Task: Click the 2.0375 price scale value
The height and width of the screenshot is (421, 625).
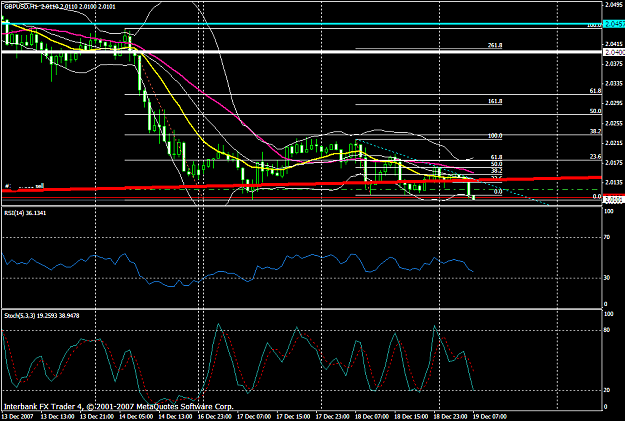Action: [614, 64]
